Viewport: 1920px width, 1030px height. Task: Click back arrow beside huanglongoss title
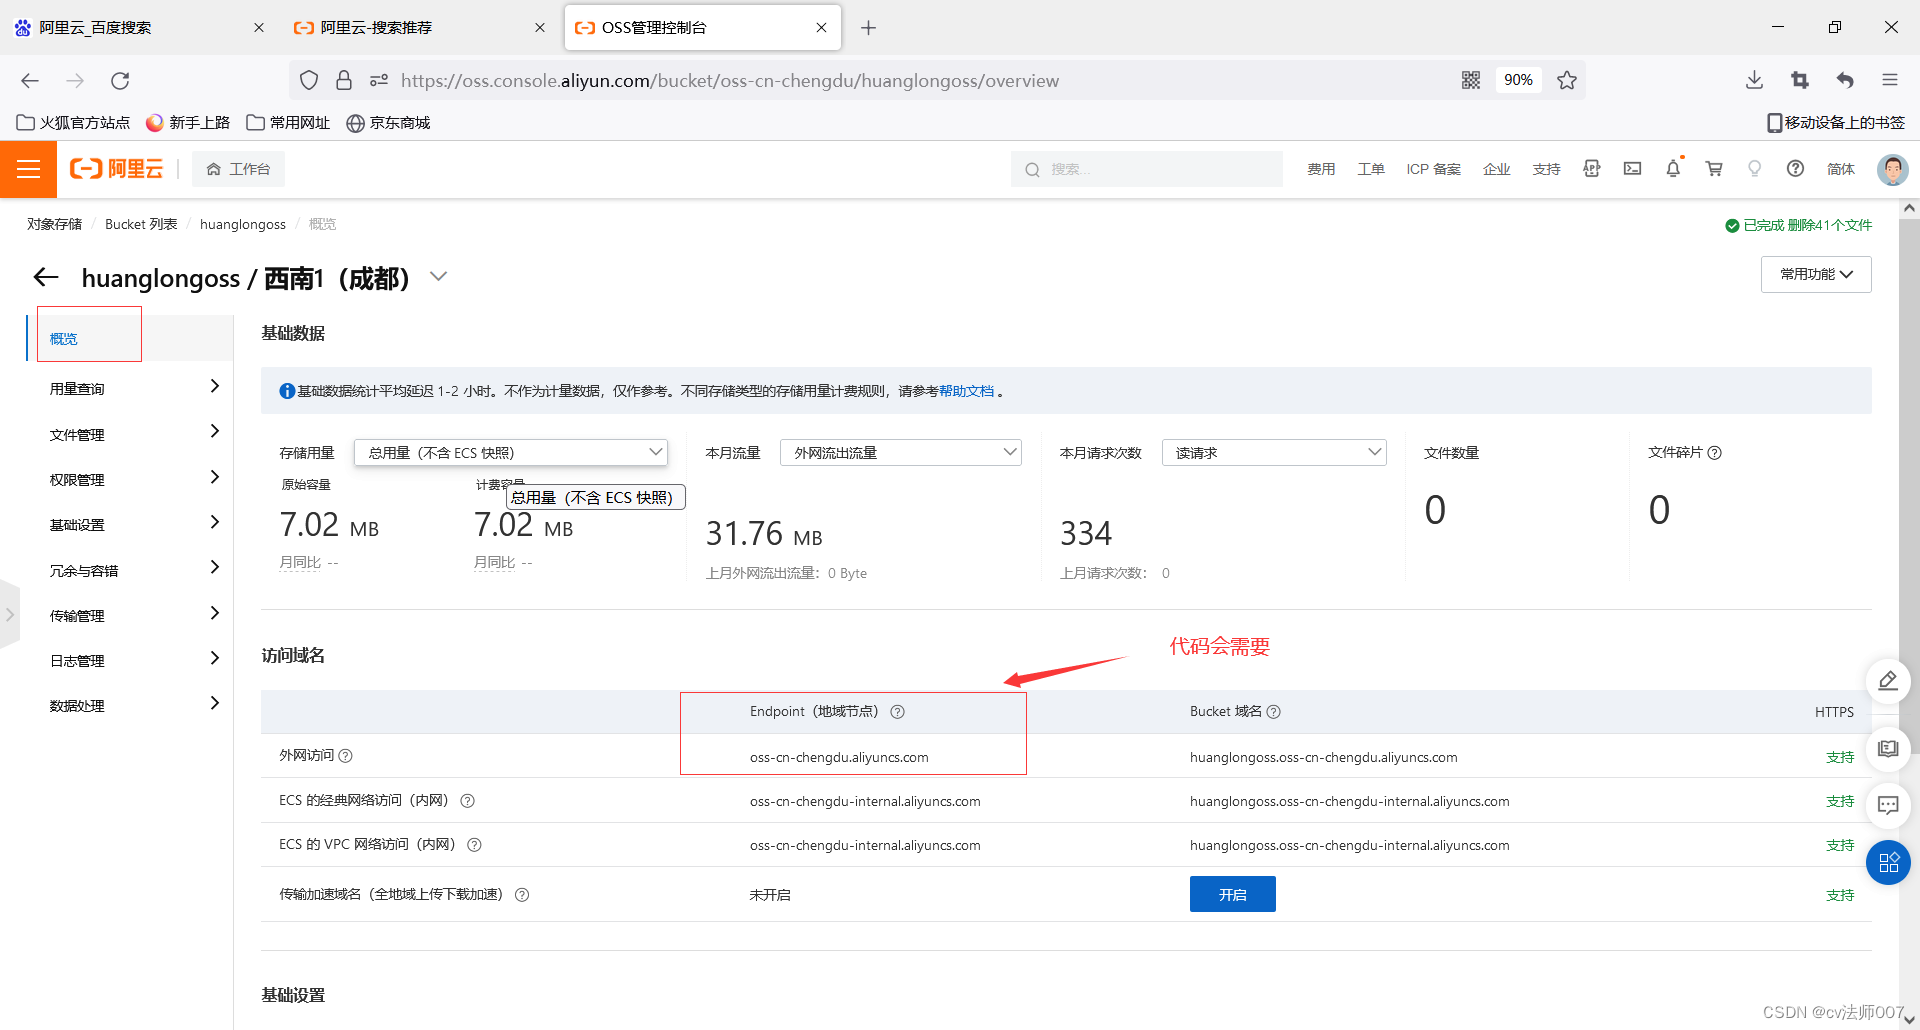click(46, 277)
